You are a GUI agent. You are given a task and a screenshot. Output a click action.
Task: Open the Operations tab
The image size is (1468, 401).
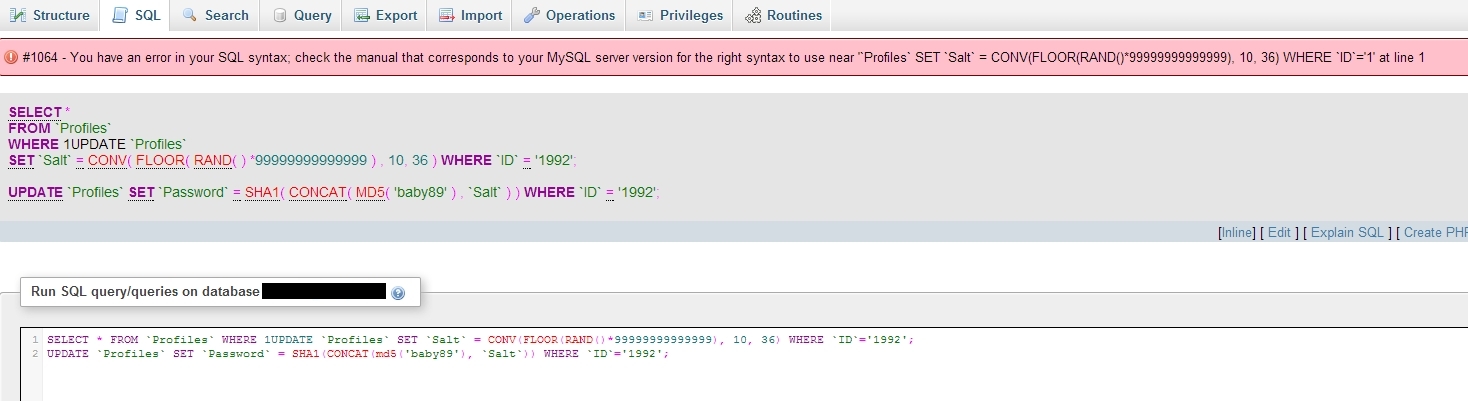pos(569,15)
